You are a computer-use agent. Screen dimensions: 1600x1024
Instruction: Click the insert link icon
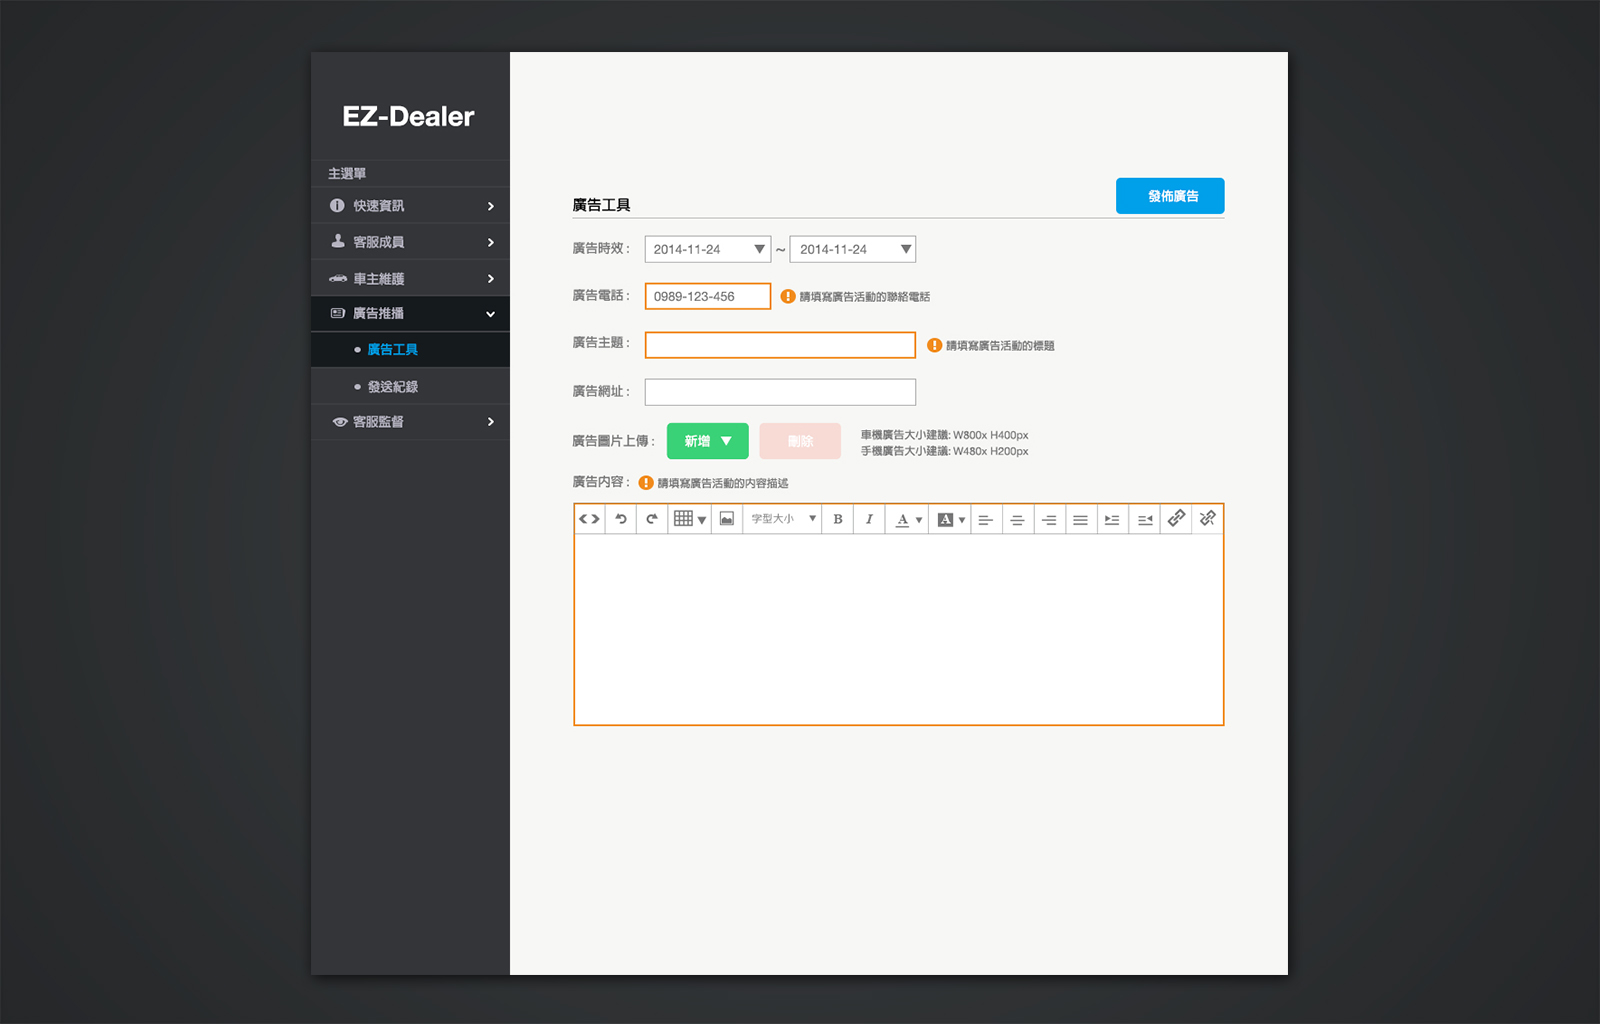coord(1176,518)
